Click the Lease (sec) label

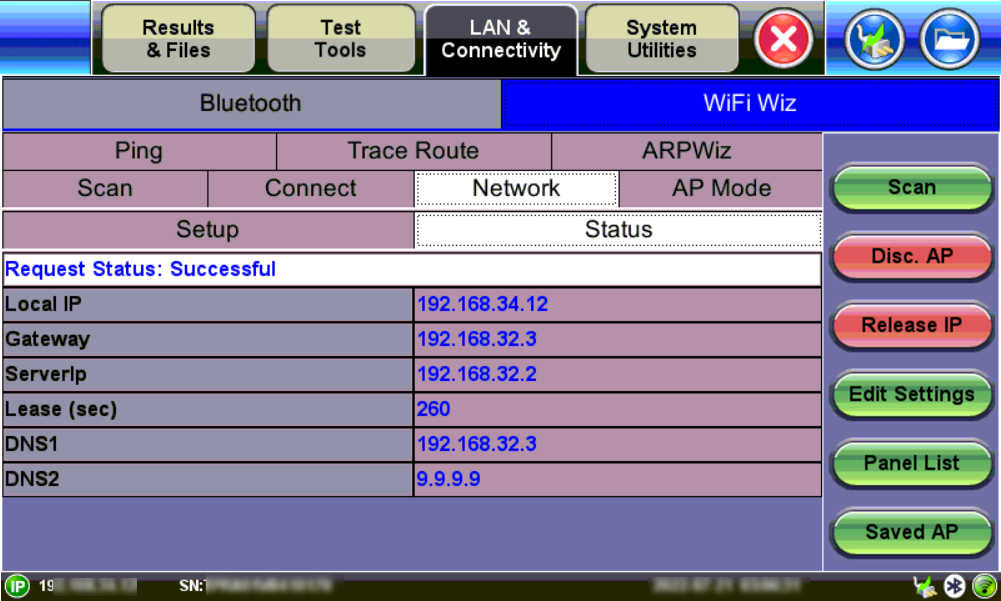tap(61, 409)
